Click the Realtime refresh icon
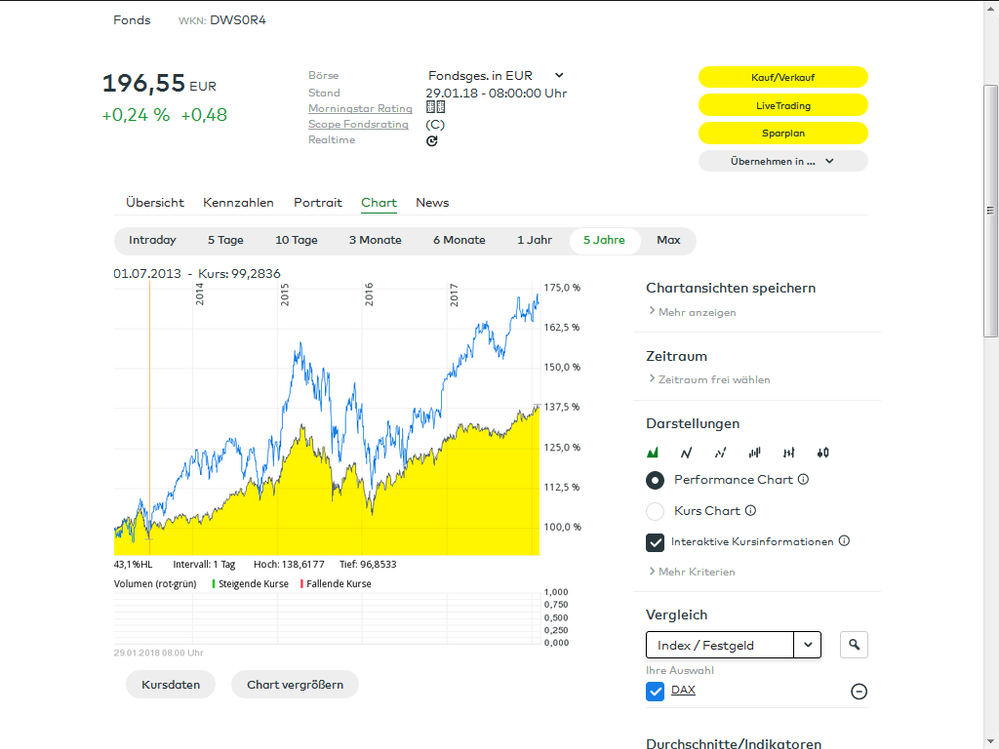999x749 pixels. click(x=431, y=141)
